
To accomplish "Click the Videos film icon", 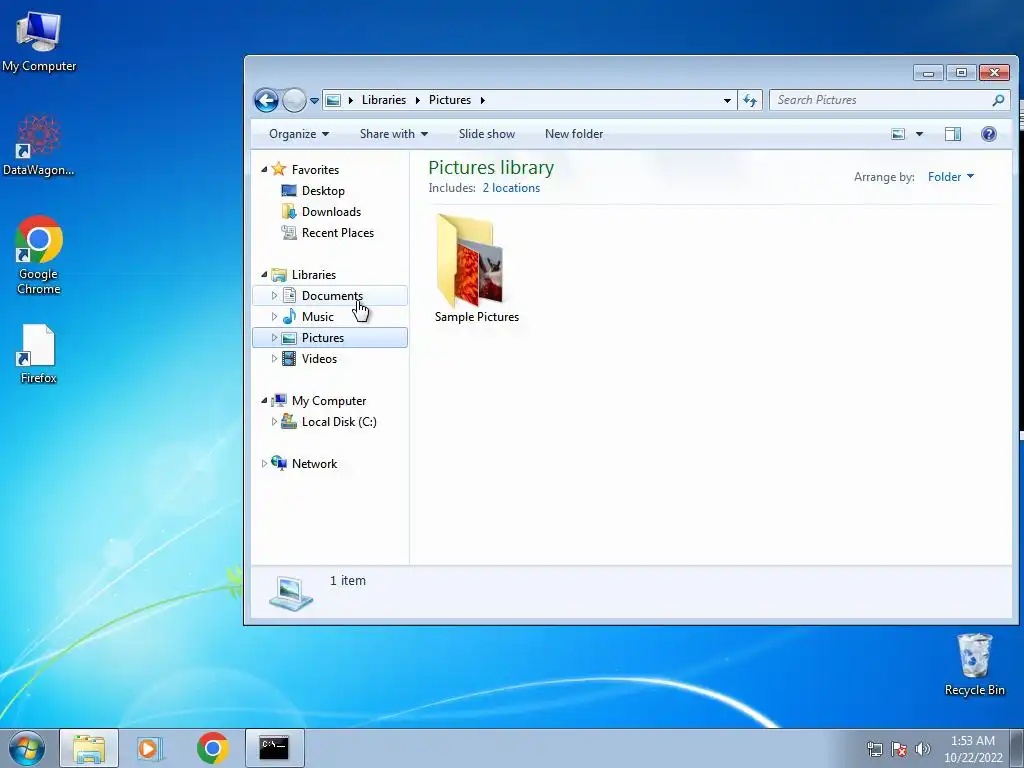I will pyautogui.click(x=289, y=359).
